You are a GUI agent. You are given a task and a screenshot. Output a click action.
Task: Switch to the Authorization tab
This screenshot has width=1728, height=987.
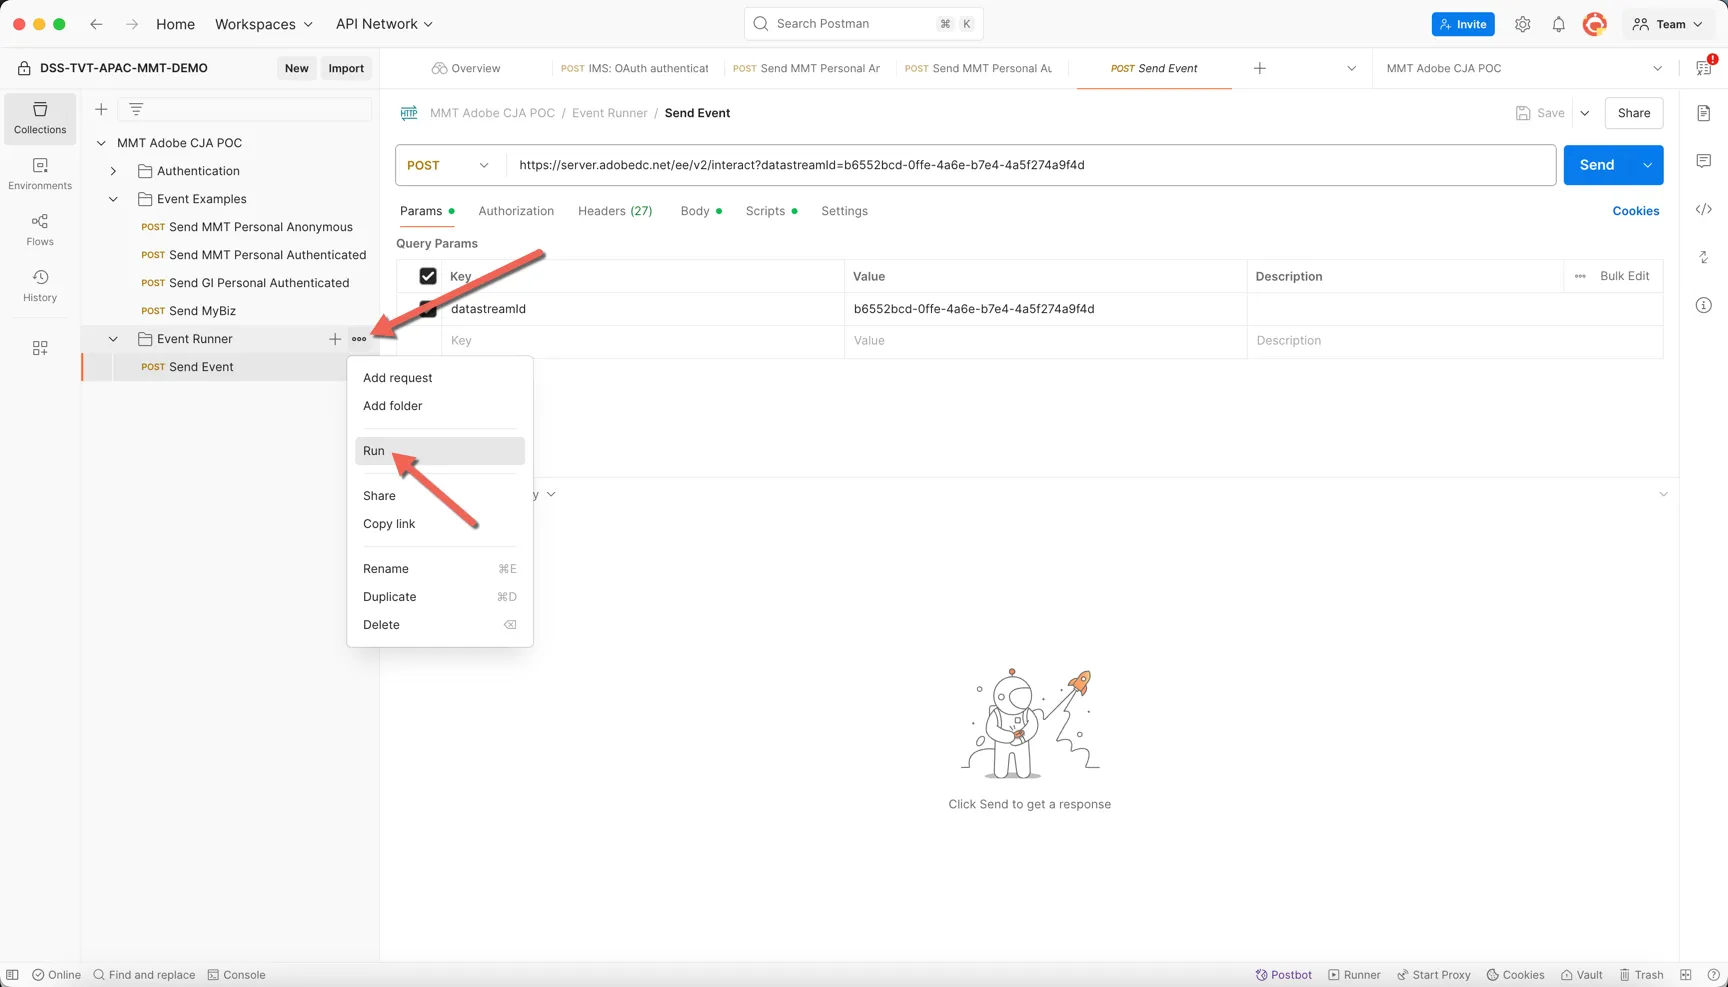[x=516, y=211]
